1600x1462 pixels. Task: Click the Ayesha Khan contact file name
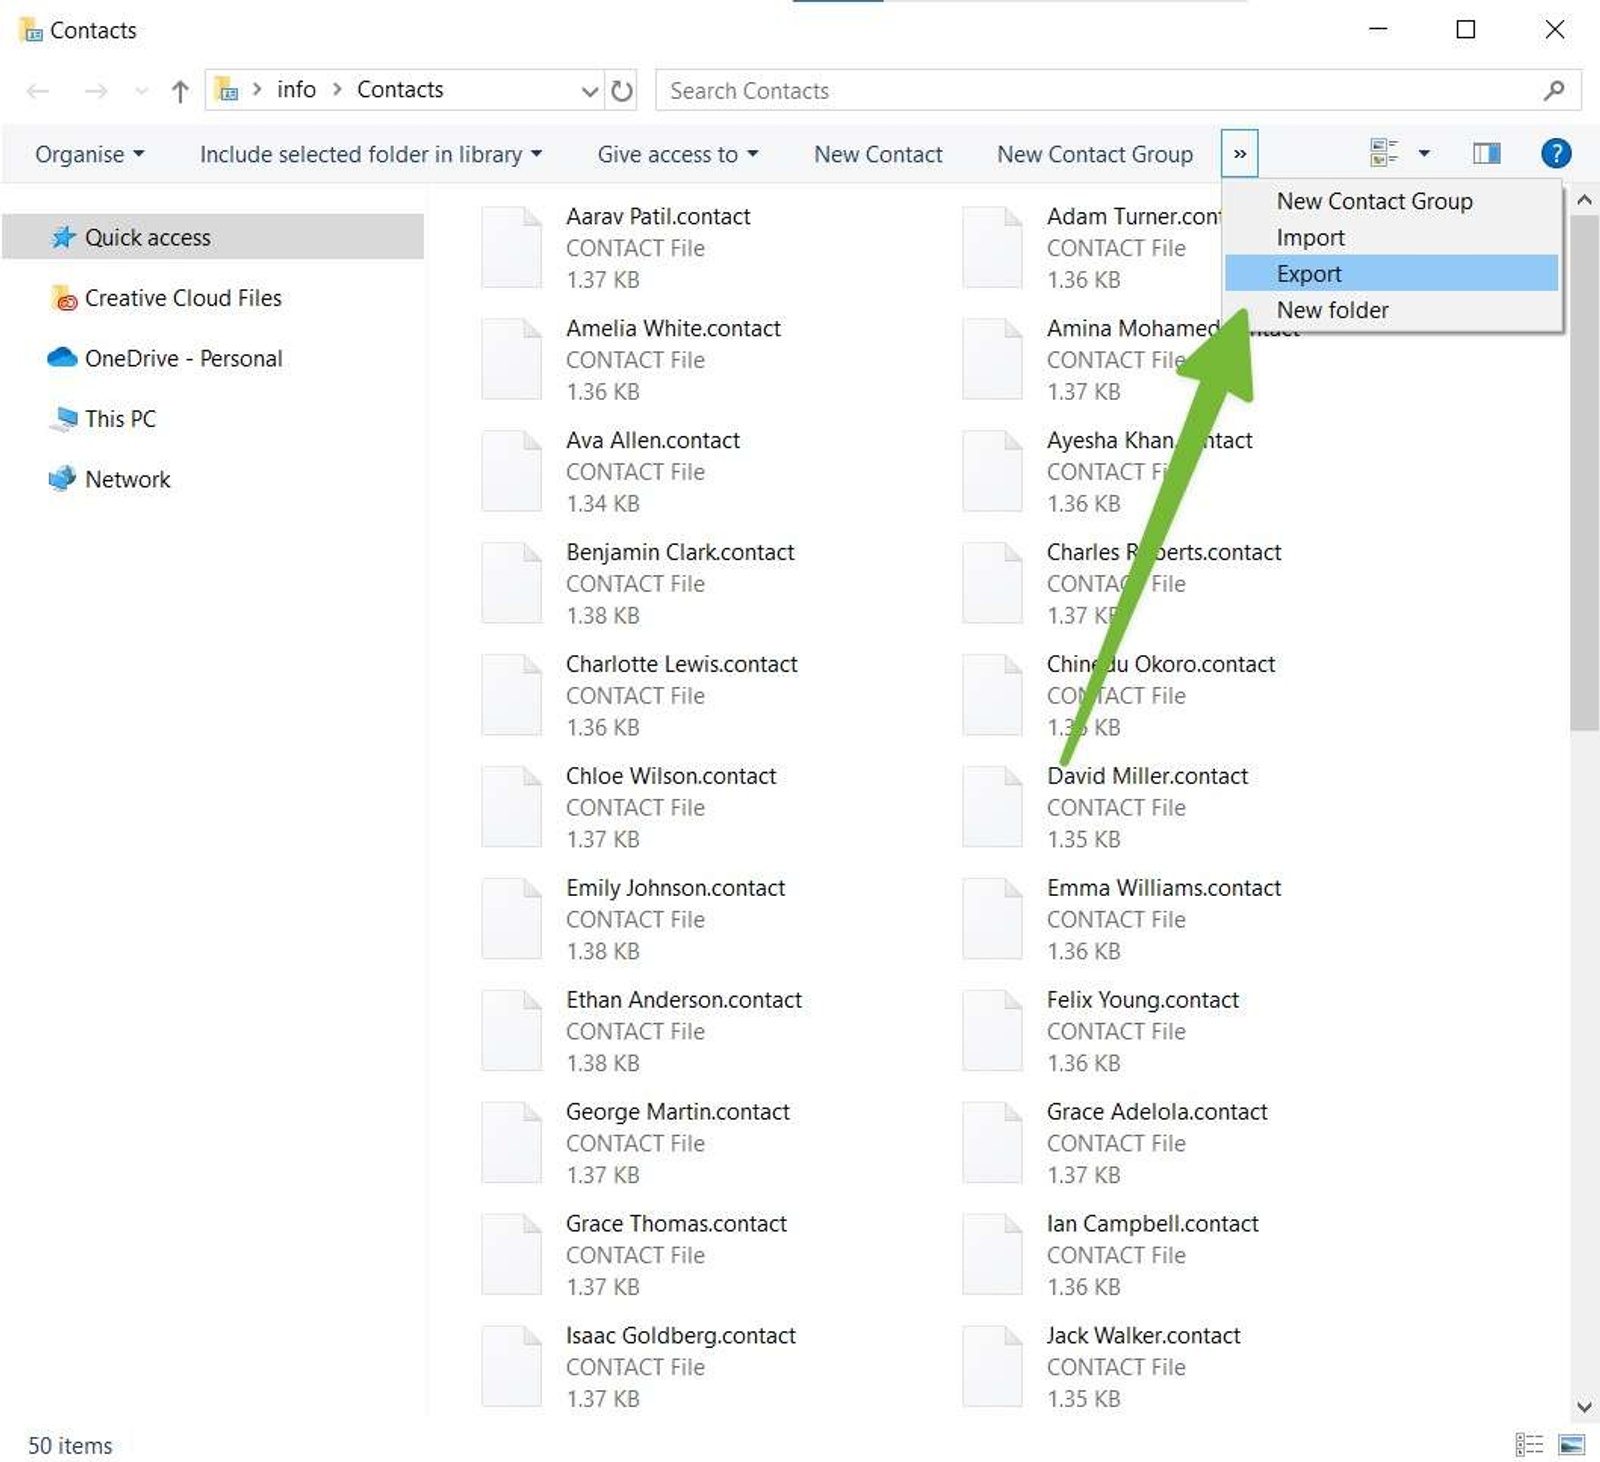pos(1149,440)
